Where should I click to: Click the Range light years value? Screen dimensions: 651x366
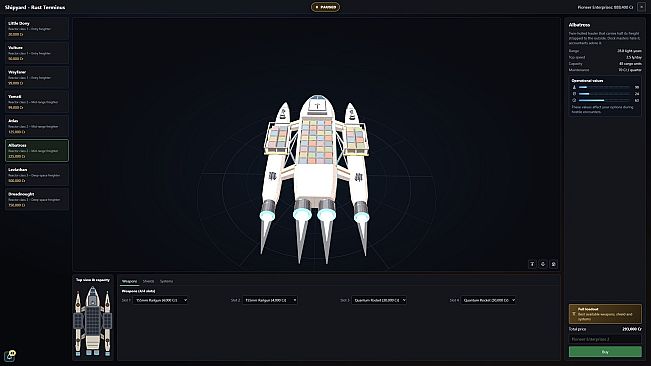pos(629,51)
